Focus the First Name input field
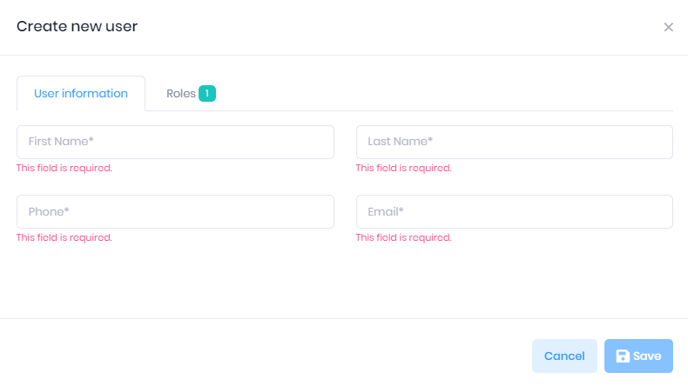This screenshot has height=386, width=688. click(176, 142)
